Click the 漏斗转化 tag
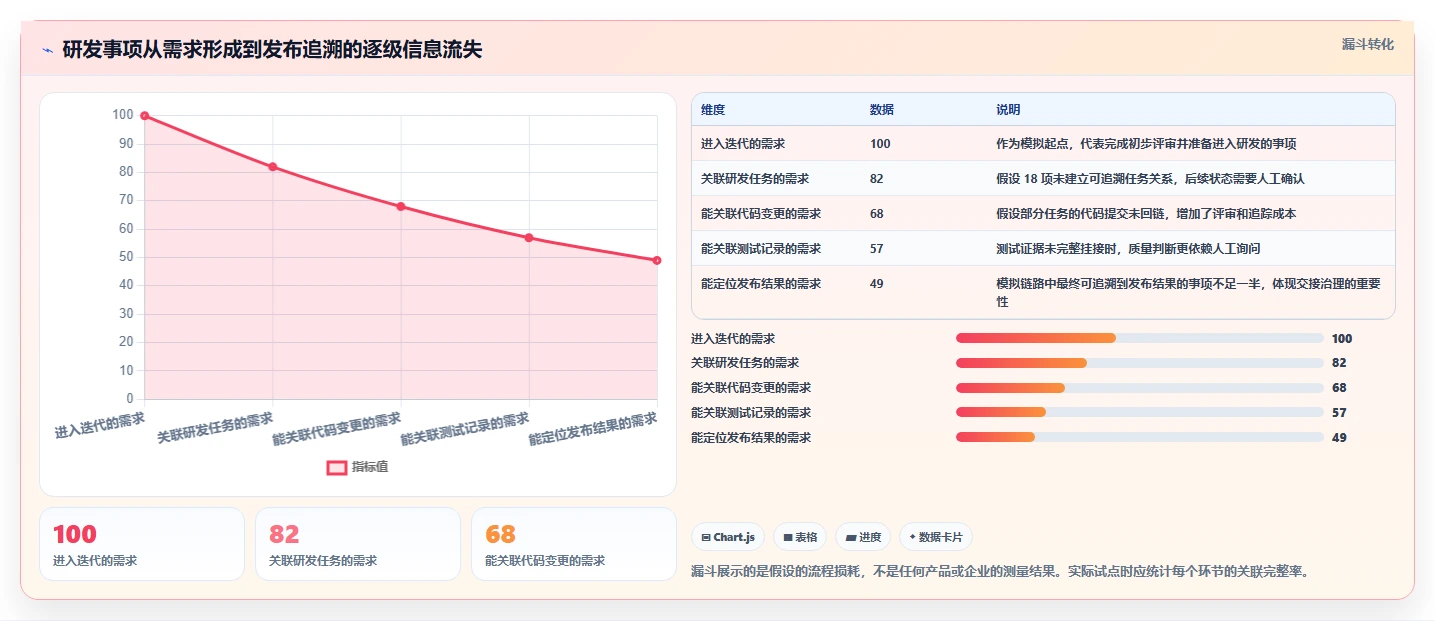 (1367, 44)
